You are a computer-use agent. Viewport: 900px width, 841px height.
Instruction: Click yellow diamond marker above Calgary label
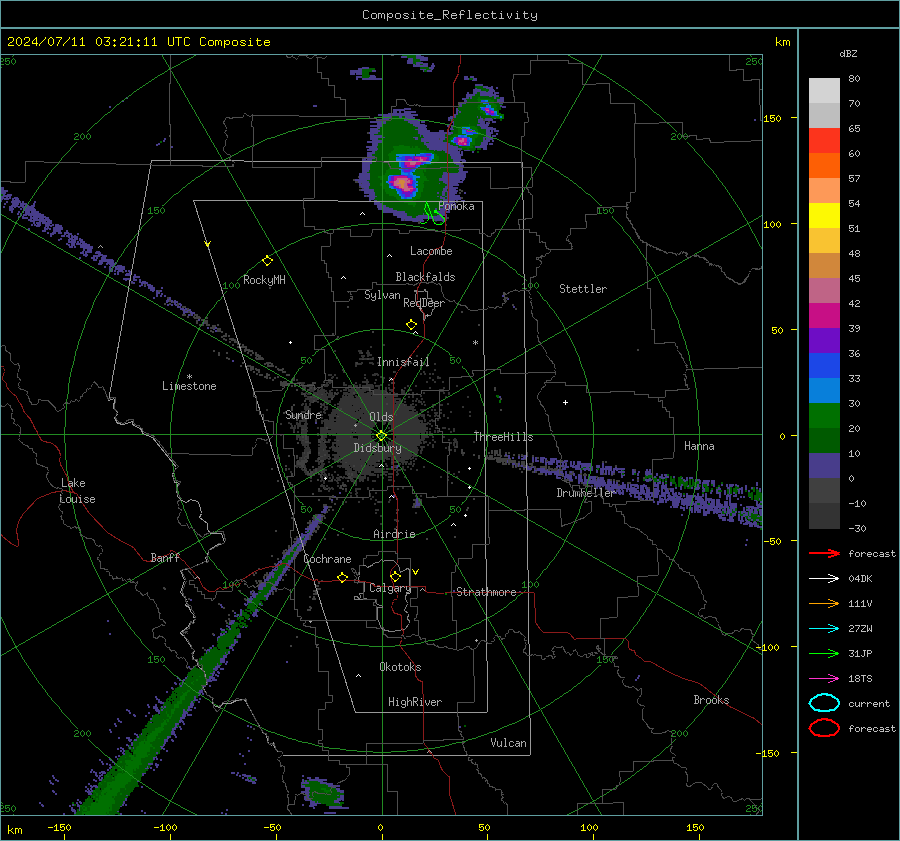point(395,576)
